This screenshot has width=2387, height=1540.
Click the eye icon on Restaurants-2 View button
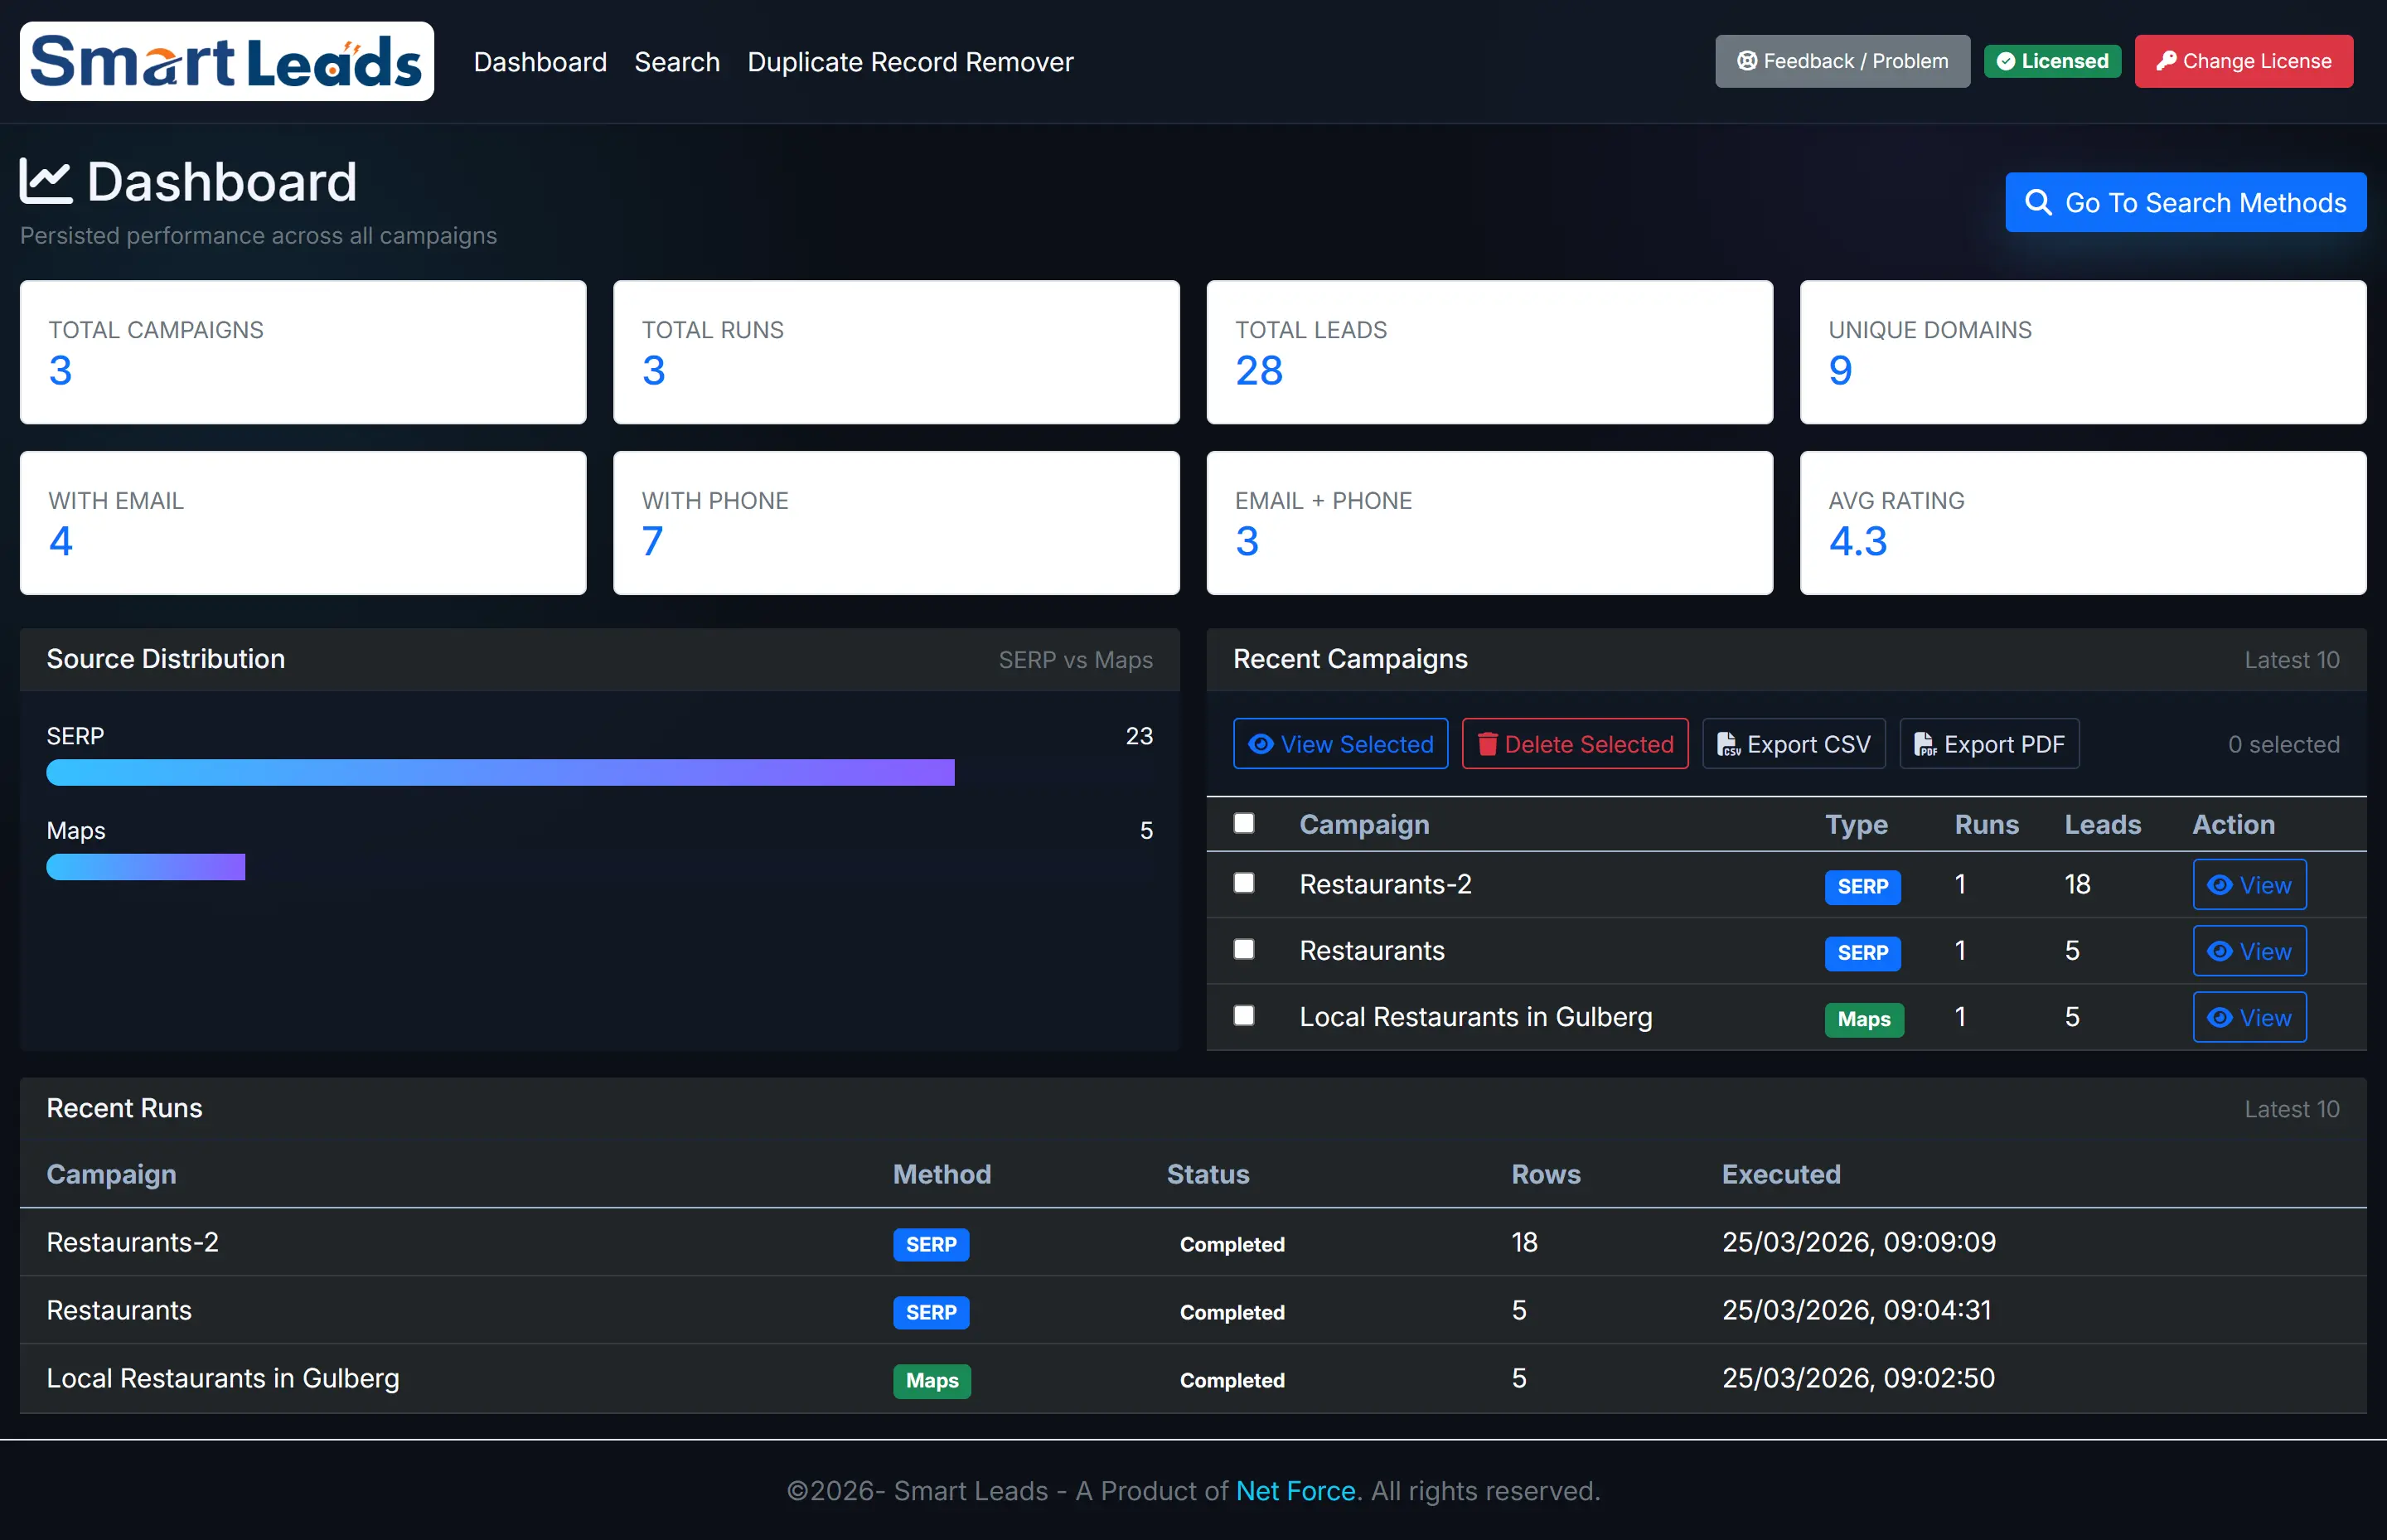pyautogui.click(x=2222, y=885)
